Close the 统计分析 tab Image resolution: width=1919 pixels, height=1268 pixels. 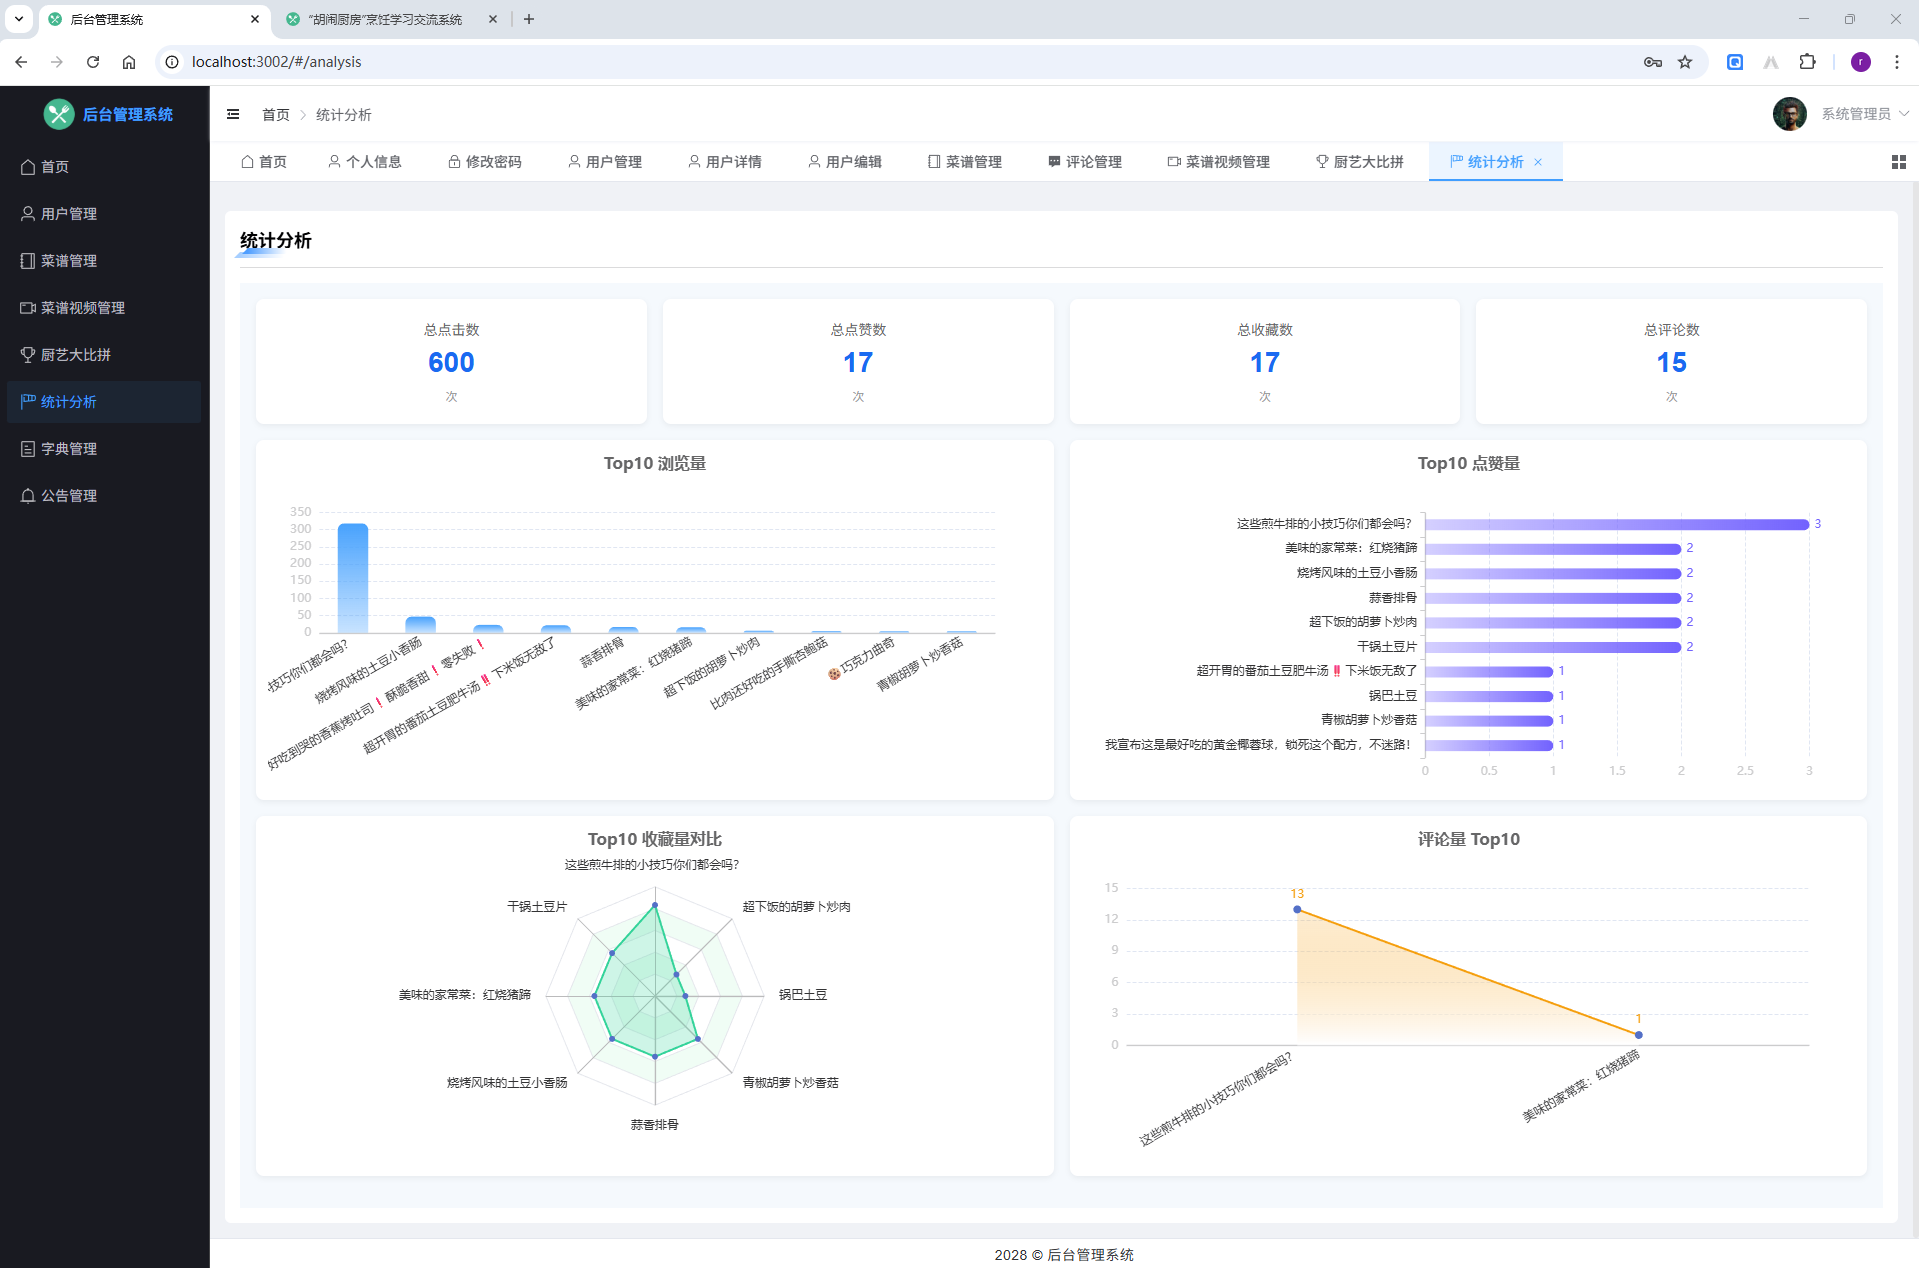1538,162
